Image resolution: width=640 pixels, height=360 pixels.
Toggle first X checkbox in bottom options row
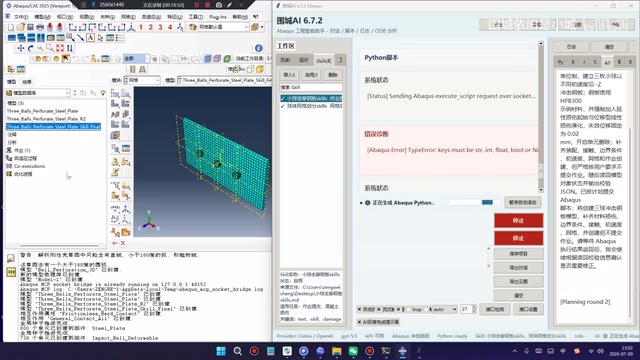point(360,309)
